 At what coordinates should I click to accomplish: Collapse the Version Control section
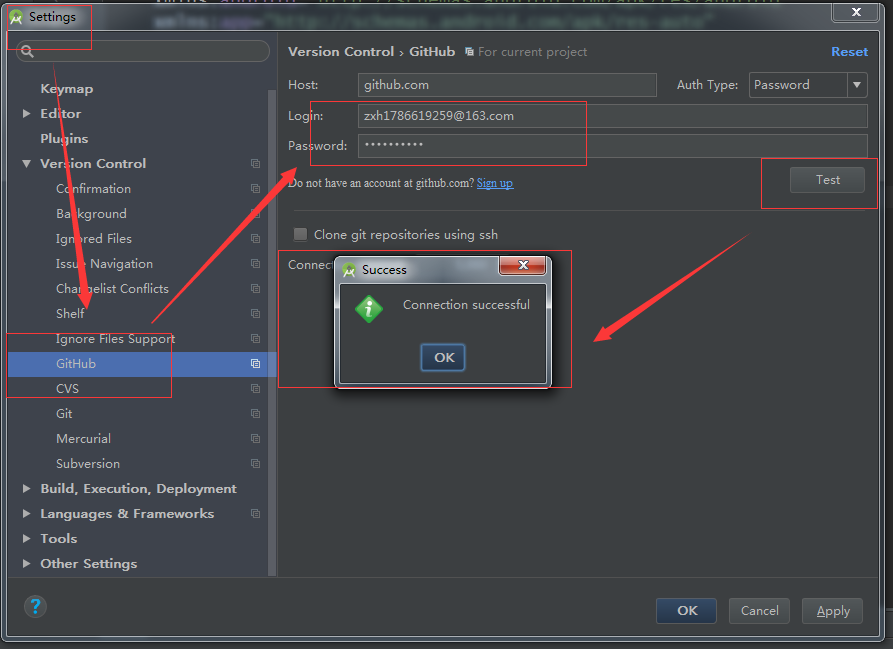click(x=26, y=164)
